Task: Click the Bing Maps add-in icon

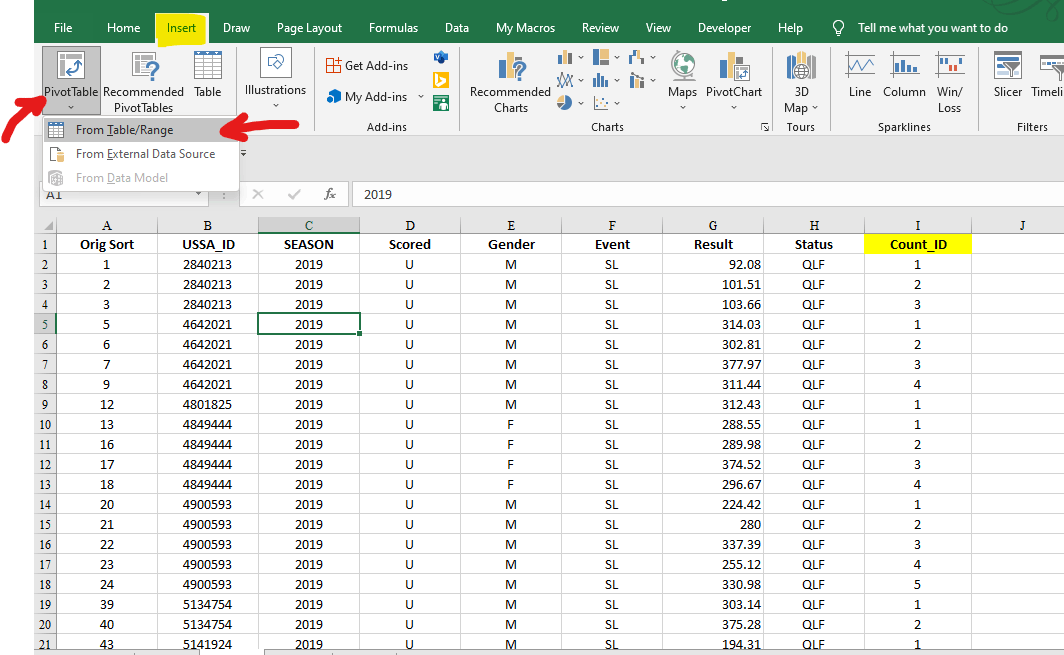Action: click(441, 80)
